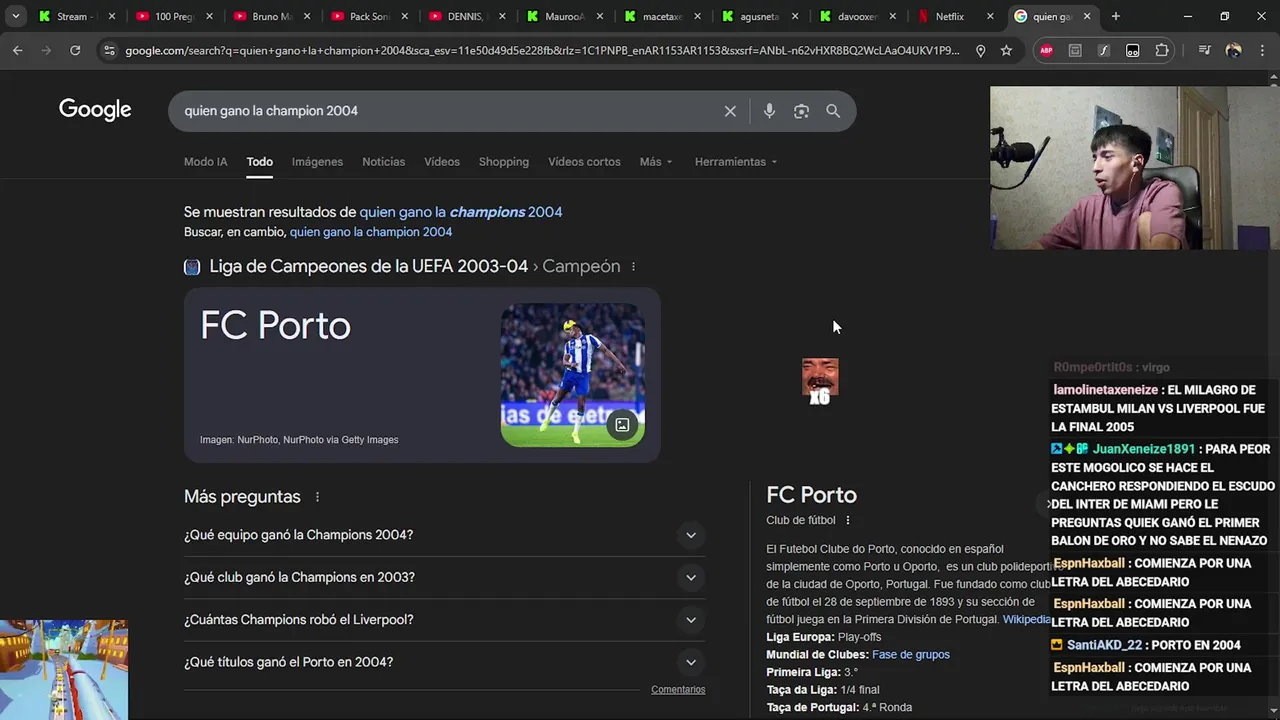
Task: Open Liga de Campeones de la UEFA 2003-04 link
Action: tap(369, 266)
